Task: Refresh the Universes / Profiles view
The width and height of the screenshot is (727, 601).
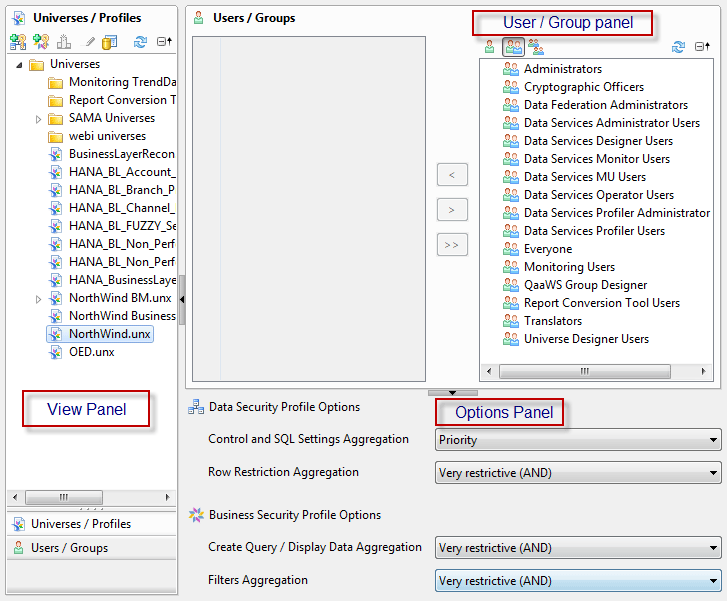Action: click(x=140, y=42)
